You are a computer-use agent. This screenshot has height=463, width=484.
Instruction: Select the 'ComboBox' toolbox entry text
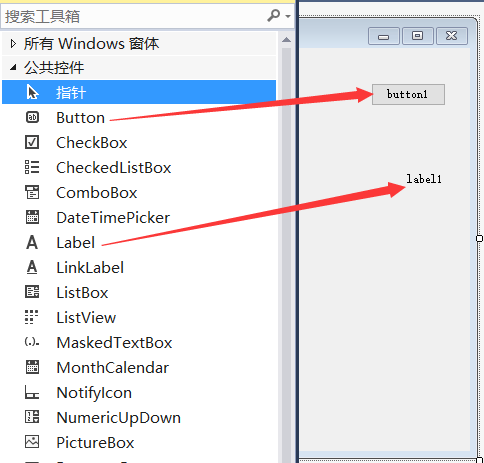(x=97, y=193)
